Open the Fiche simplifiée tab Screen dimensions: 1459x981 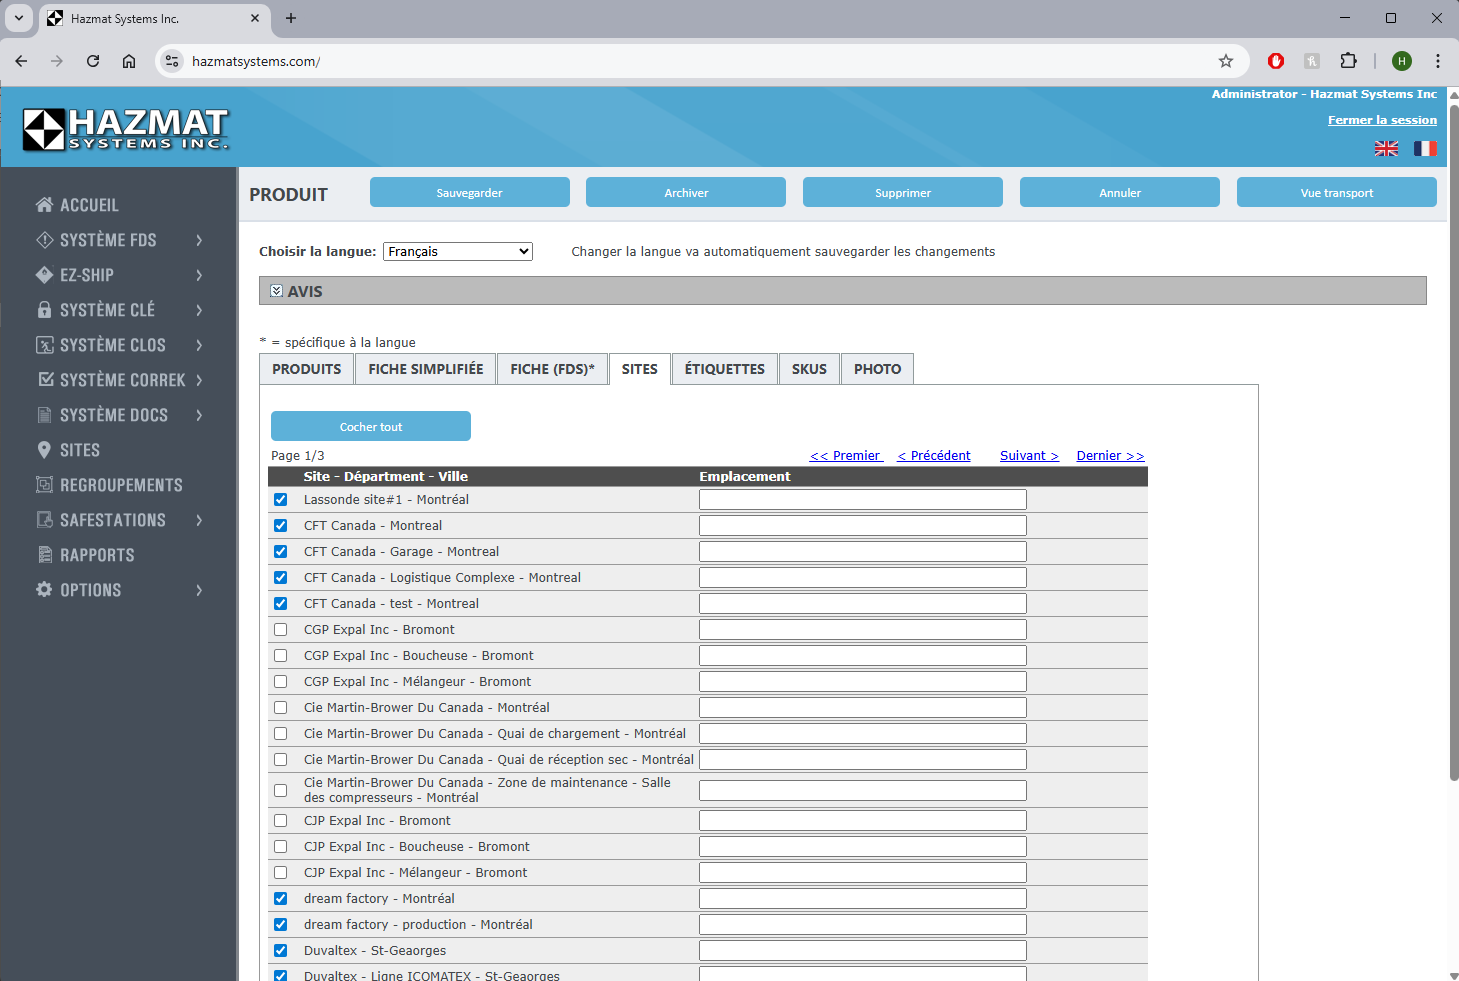(x=425, y=369)
